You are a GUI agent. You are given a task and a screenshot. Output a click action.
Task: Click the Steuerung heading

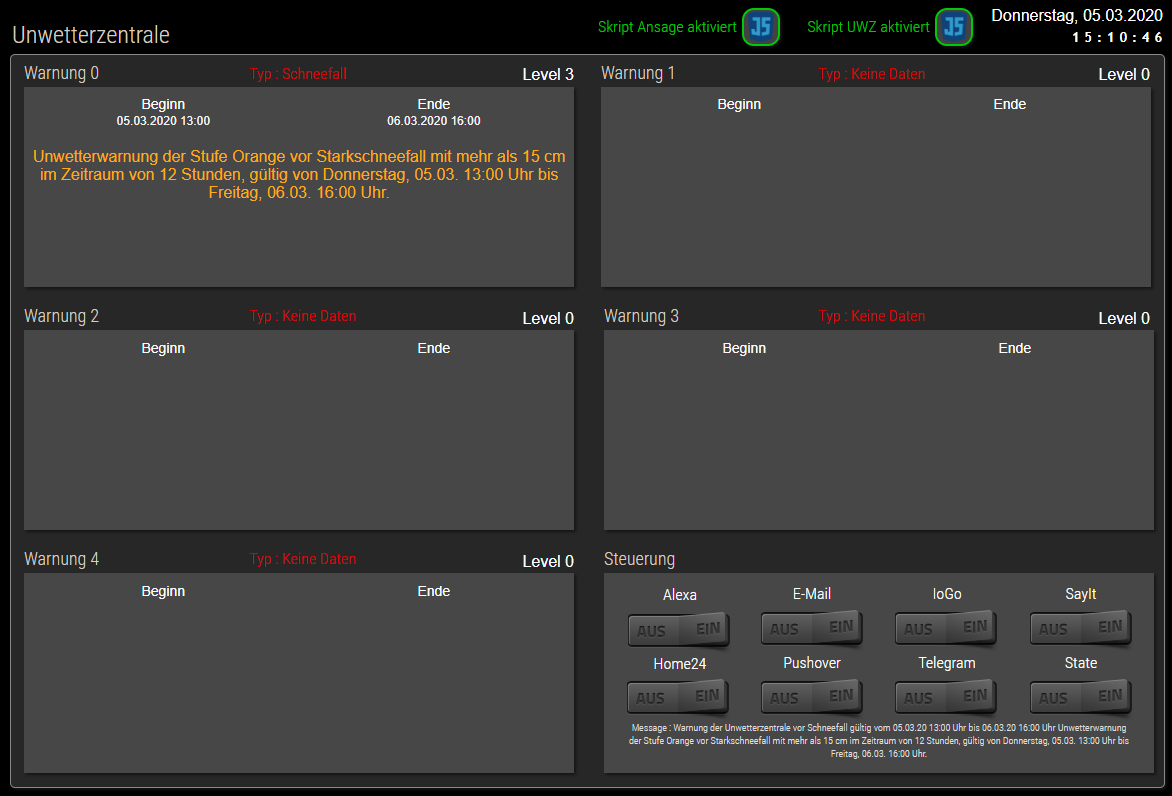tap(639, 559)
